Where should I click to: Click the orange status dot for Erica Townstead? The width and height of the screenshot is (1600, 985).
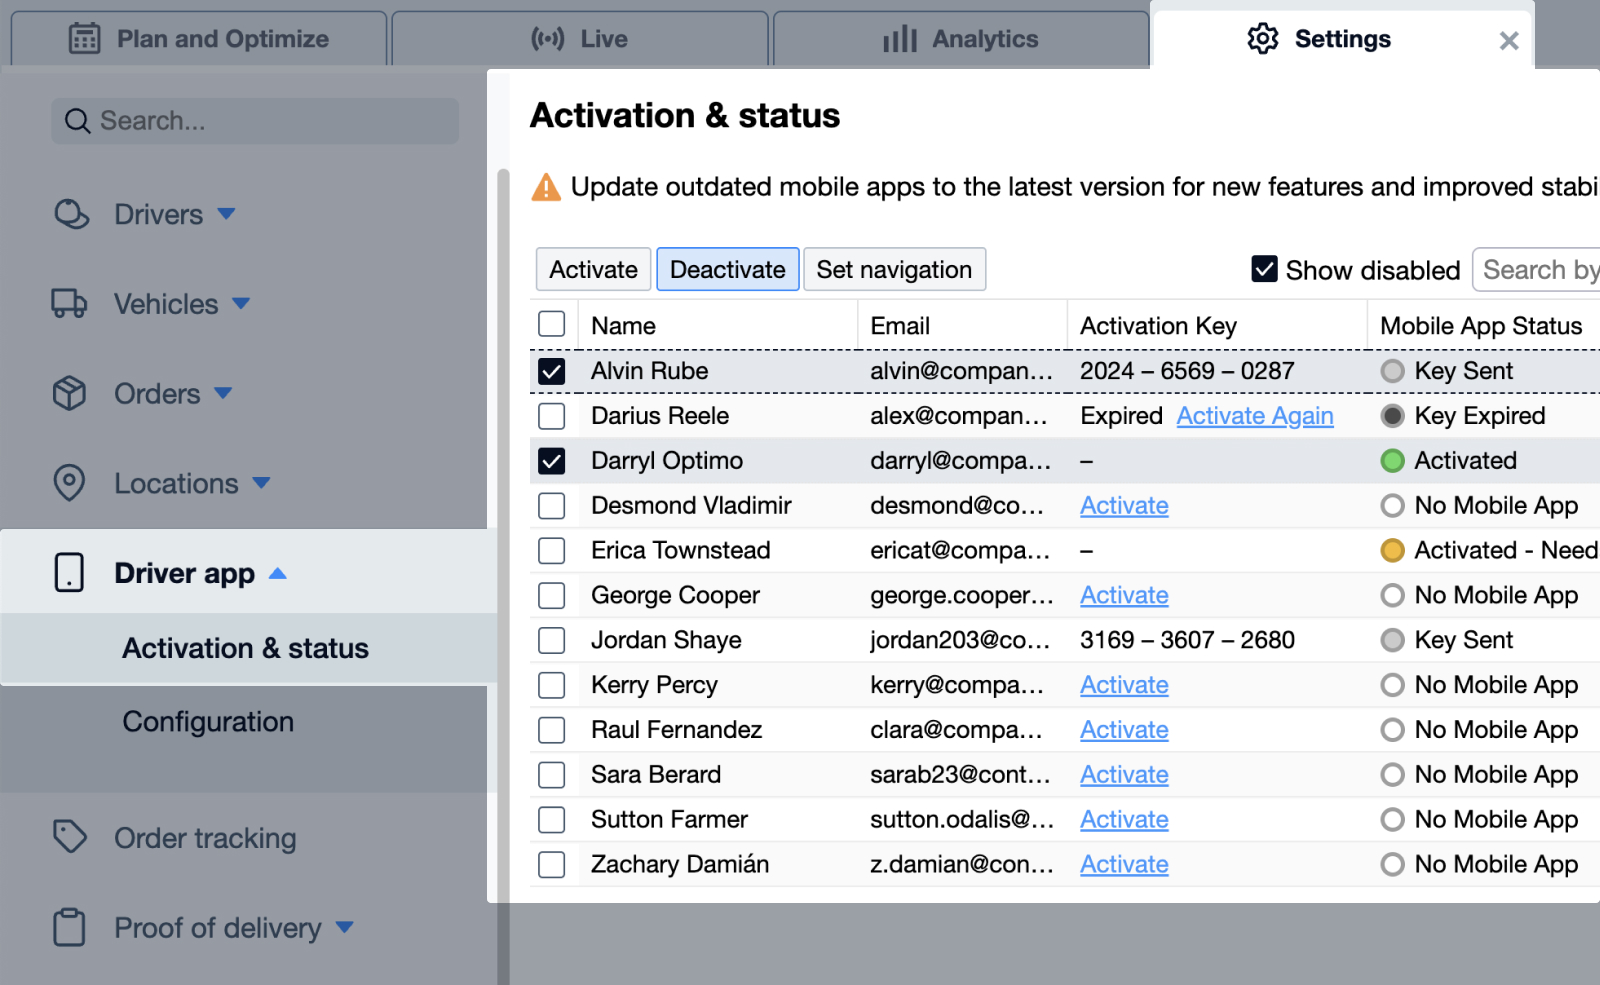[1392, 550]
